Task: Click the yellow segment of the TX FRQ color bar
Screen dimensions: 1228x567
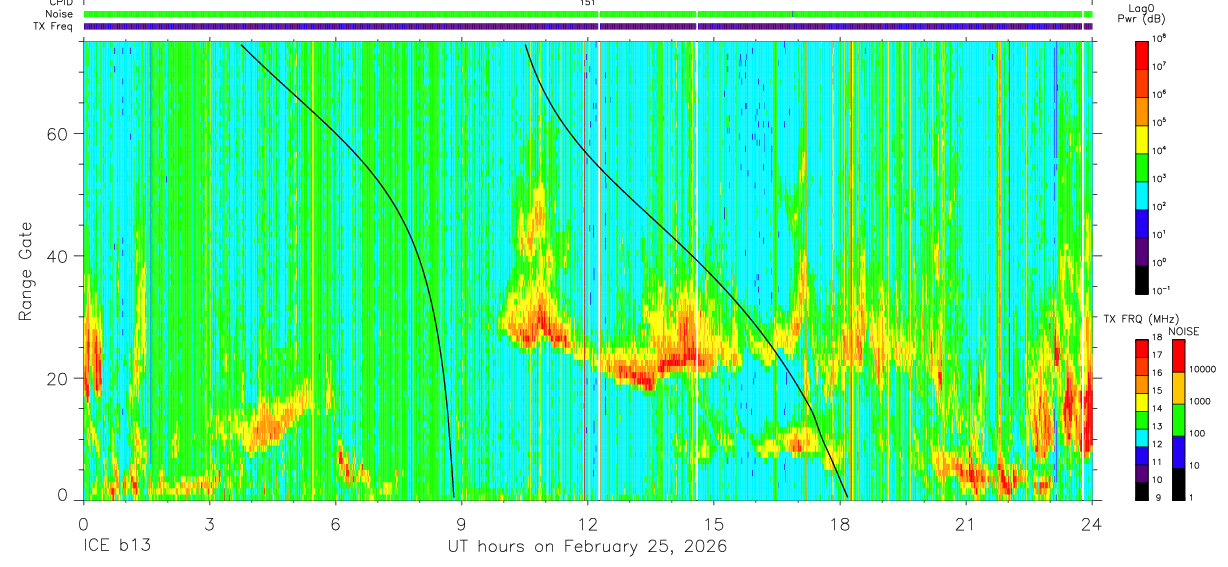Action: point(1141,402)
